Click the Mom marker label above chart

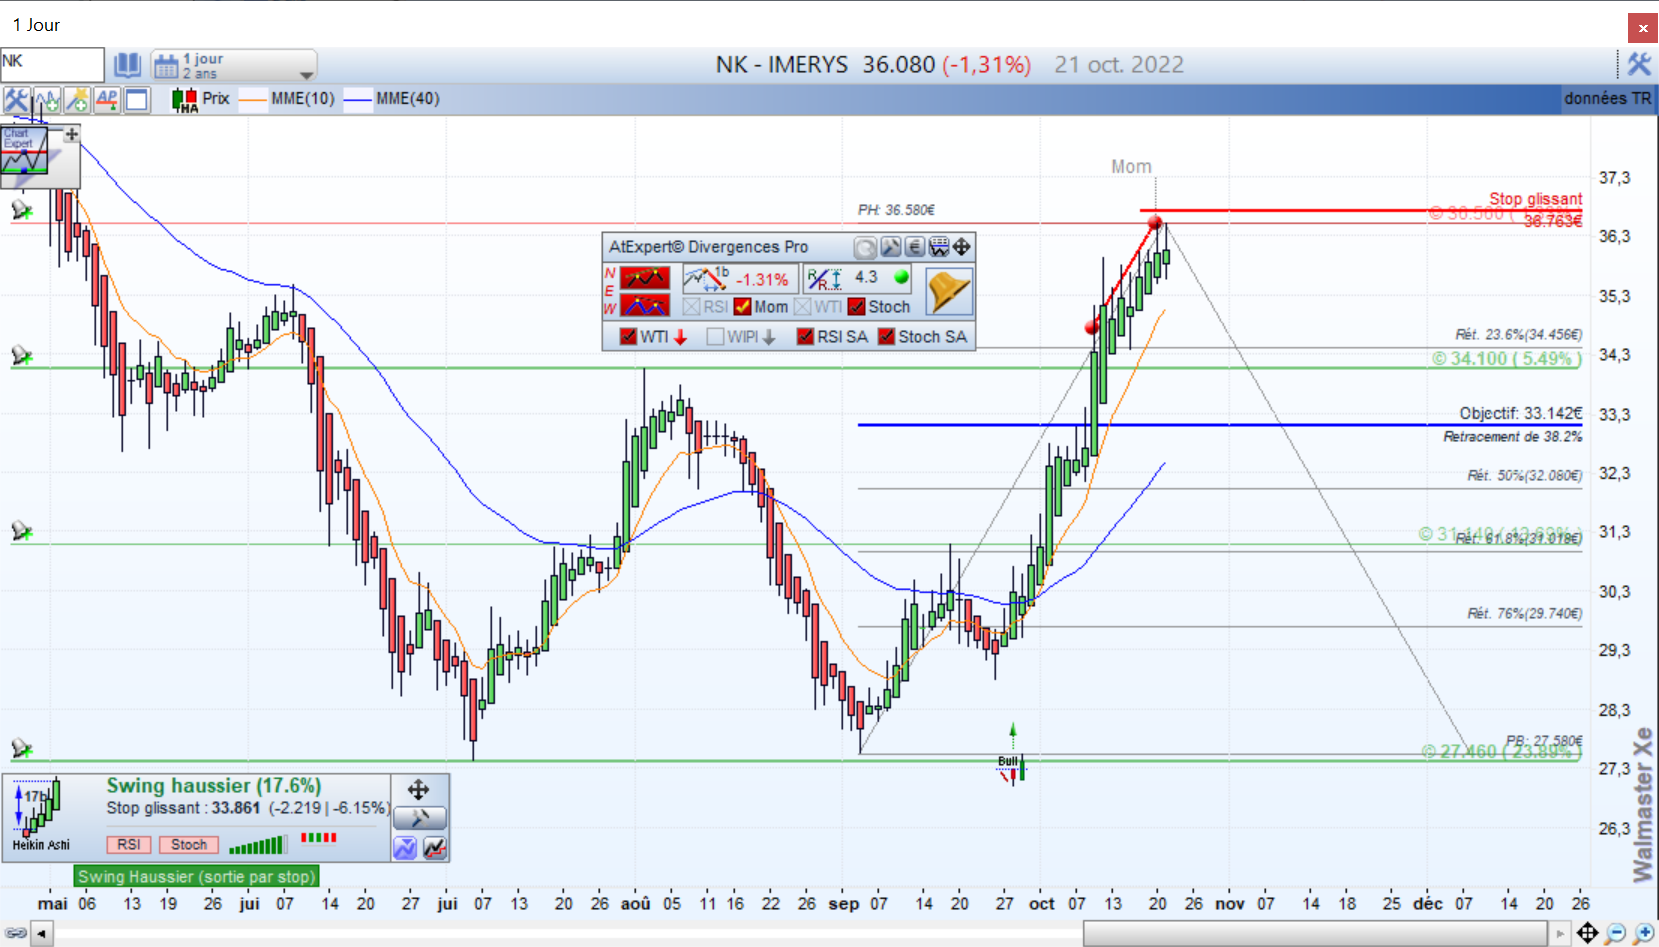pyautogui.click(x=1131, y=167)
